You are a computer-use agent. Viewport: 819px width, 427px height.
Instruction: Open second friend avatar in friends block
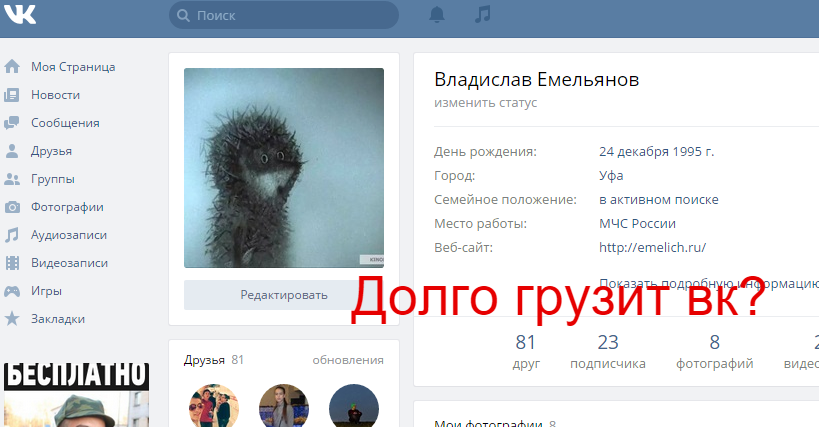(x=284, y=406)
